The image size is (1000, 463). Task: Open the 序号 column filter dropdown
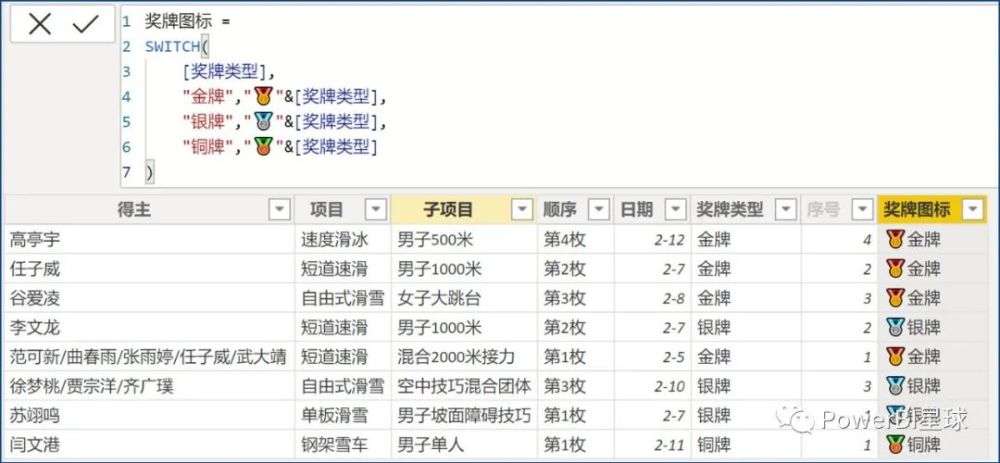pos(862,209)
